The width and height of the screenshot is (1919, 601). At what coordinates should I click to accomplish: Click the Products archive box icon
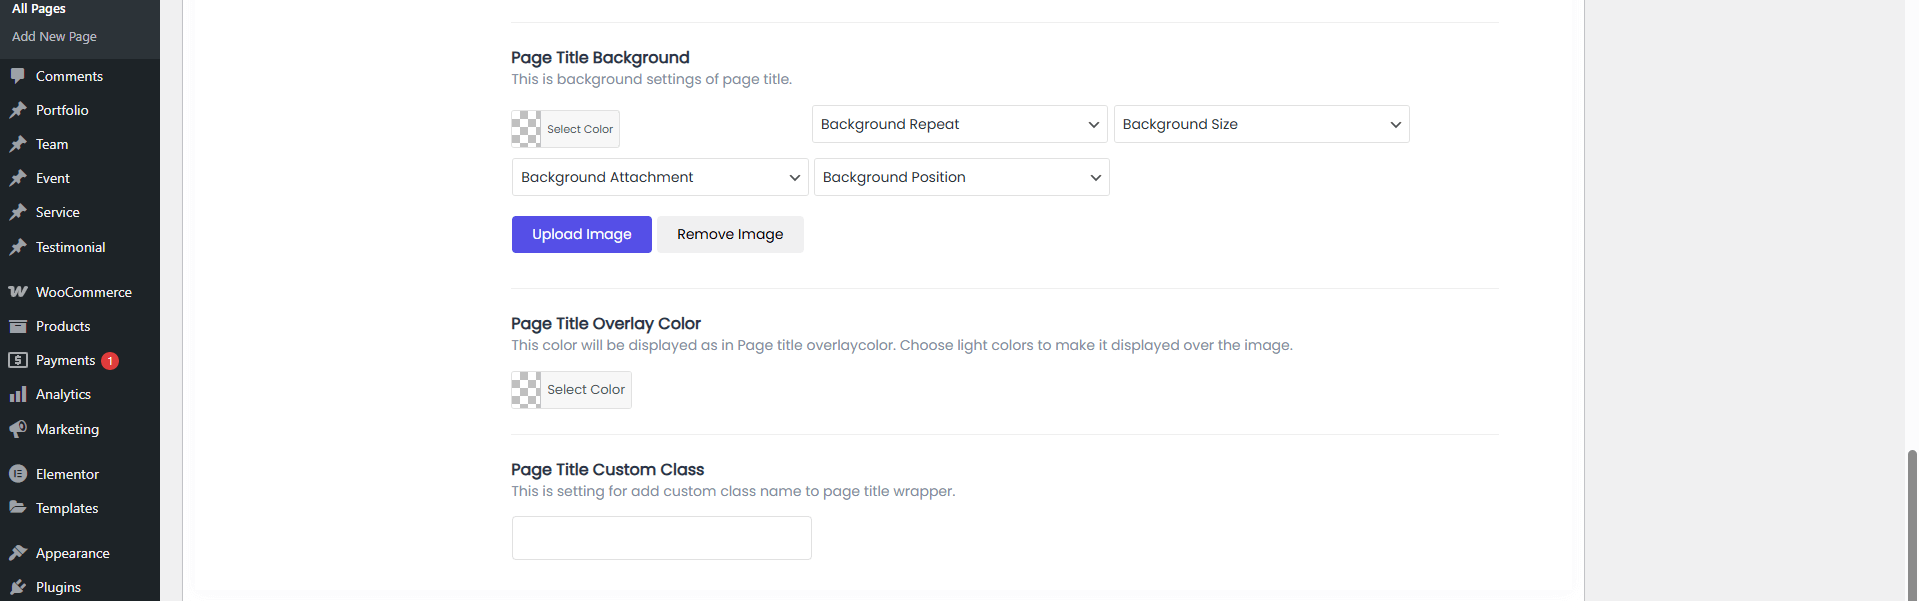(18, 326)
